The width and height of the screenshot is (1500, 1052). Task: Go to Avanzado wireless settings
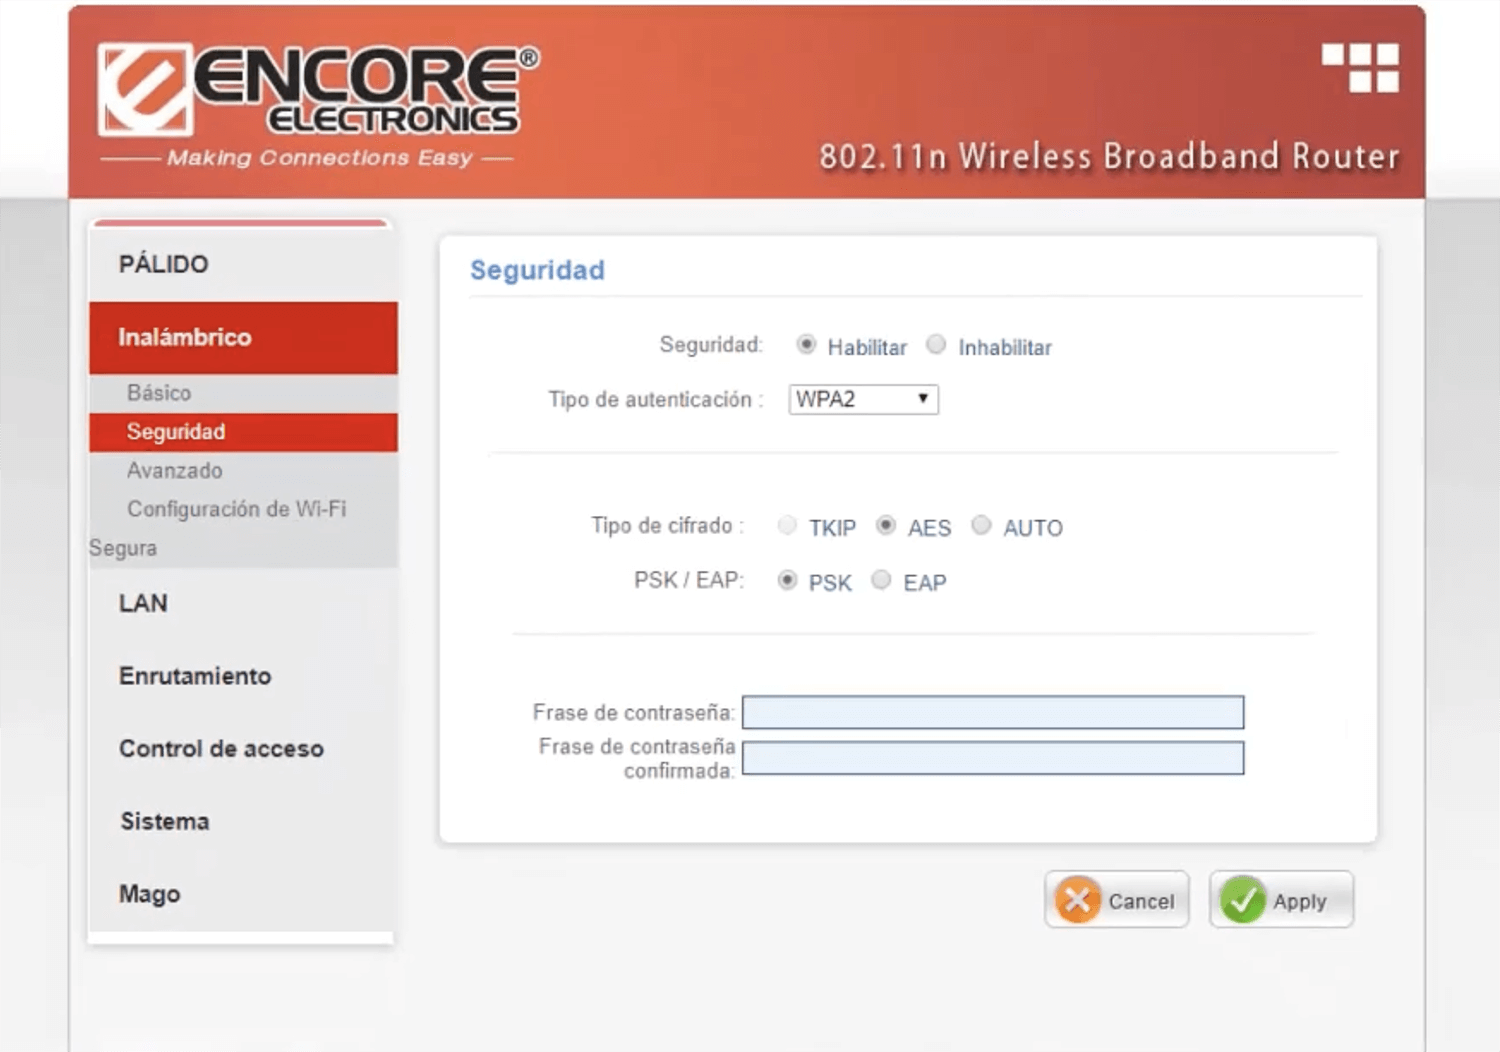click(x=175, y=470)
